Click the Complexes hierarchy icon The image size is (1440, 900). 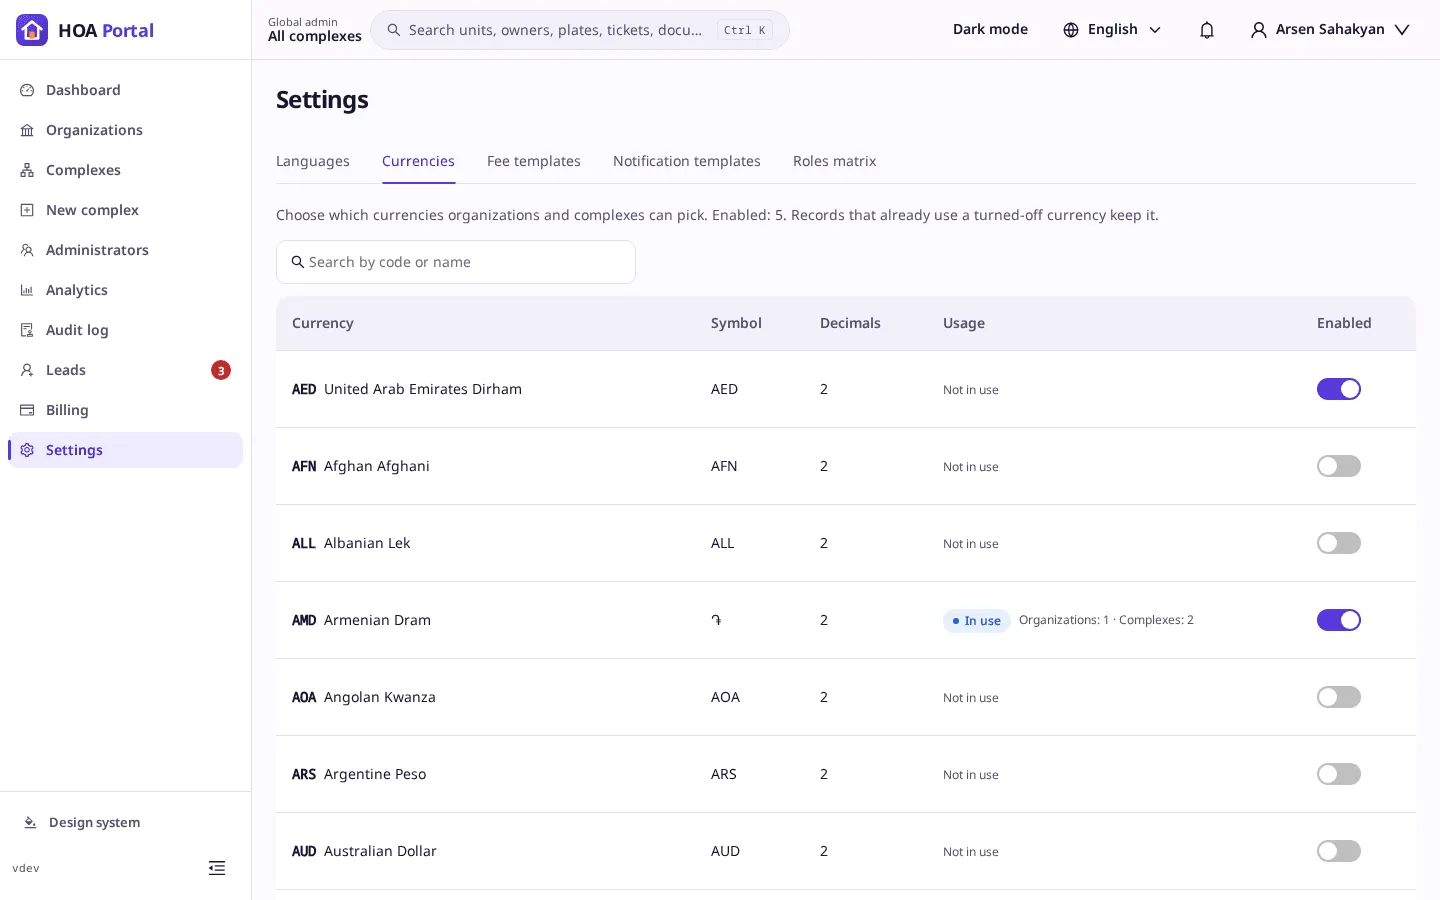tap(27, 170)
